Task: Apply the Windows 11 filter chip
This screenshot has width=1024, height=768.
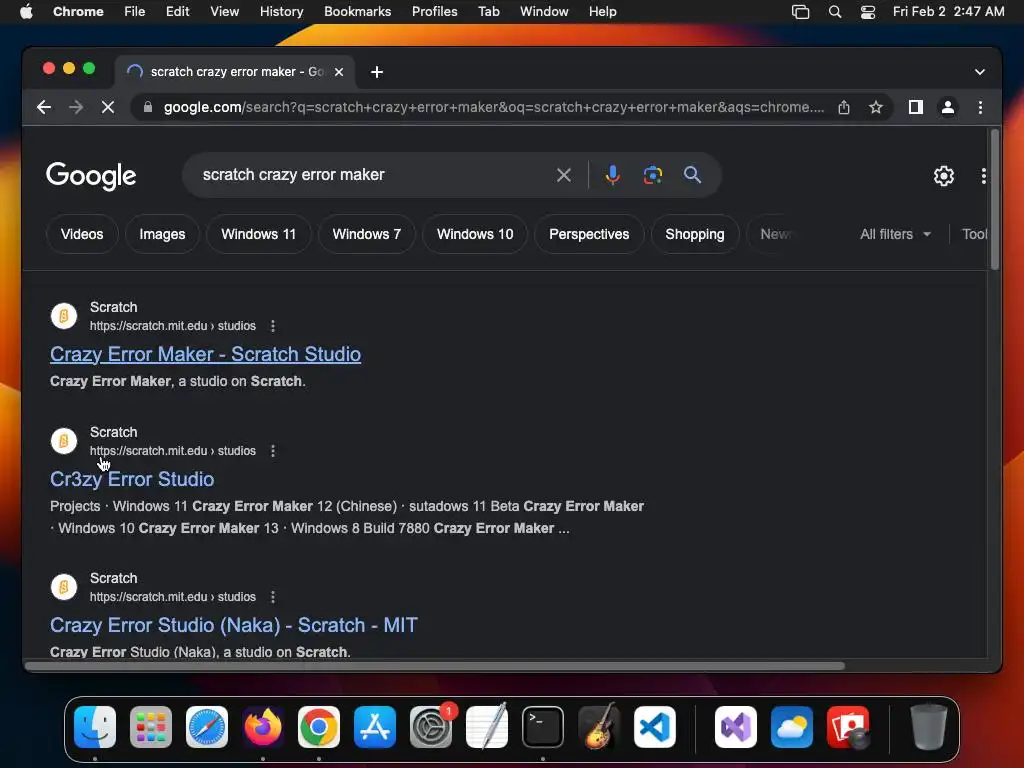Action: point(259,234)
